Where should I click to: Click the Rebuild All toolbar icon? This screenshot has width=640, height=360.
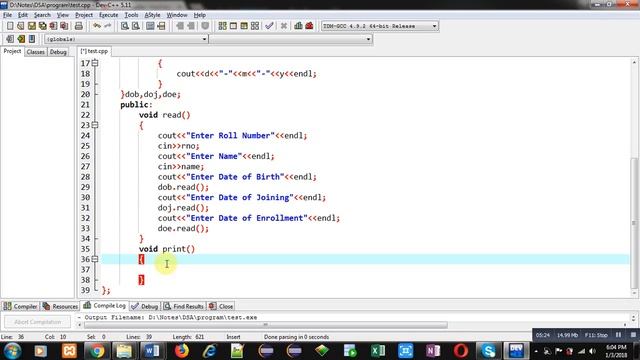255,26
